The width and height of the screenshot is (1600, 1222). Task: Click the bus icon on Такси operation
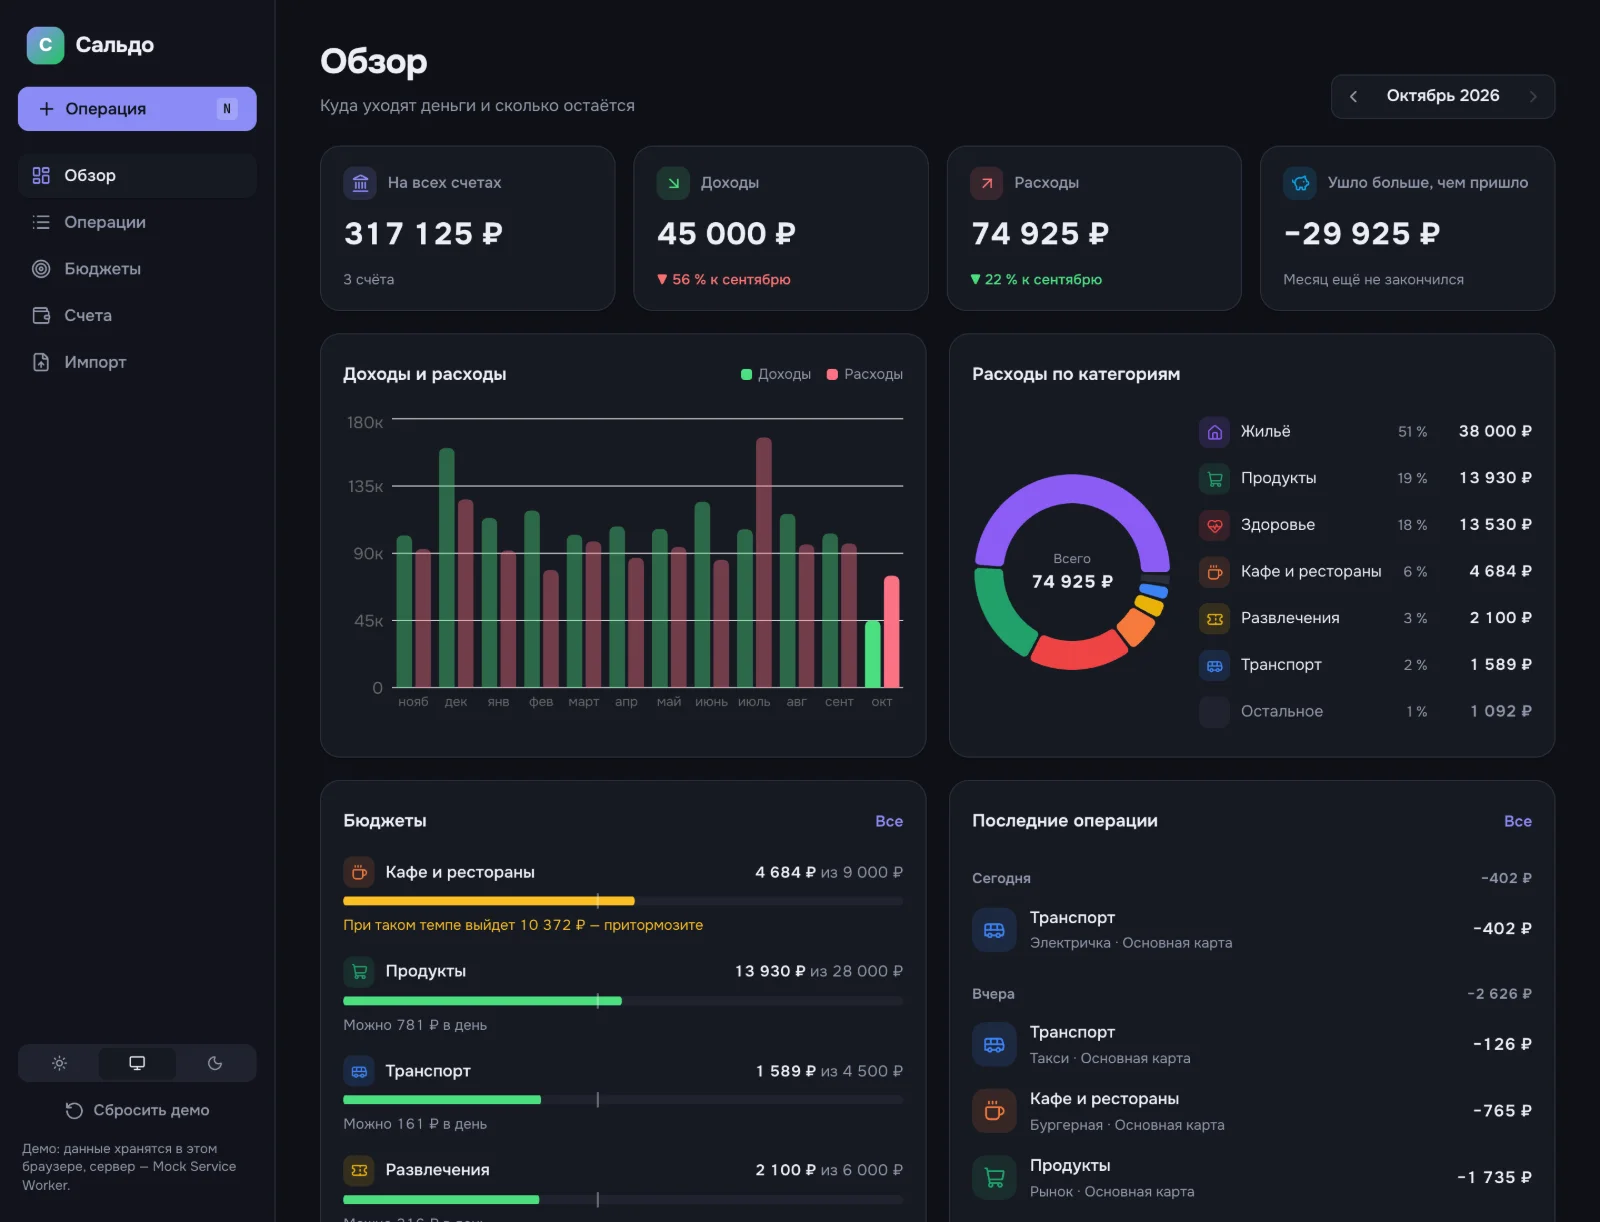994,1045
